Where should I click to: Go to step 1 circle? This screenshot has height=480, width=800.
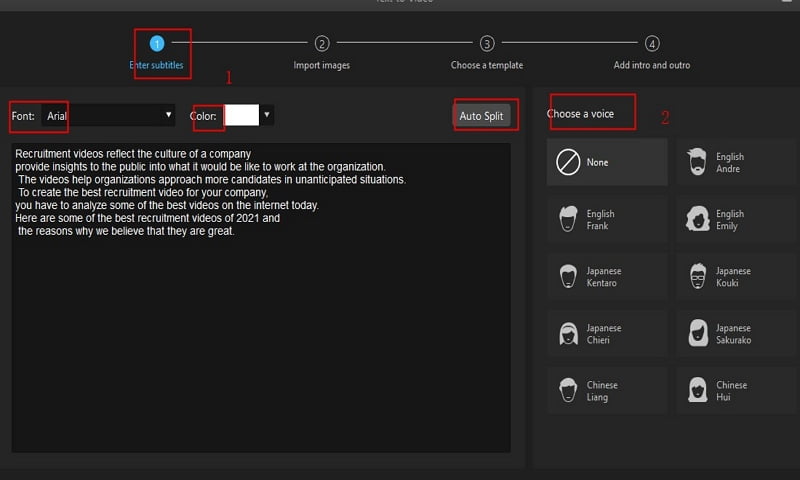(x=157, y=44)
